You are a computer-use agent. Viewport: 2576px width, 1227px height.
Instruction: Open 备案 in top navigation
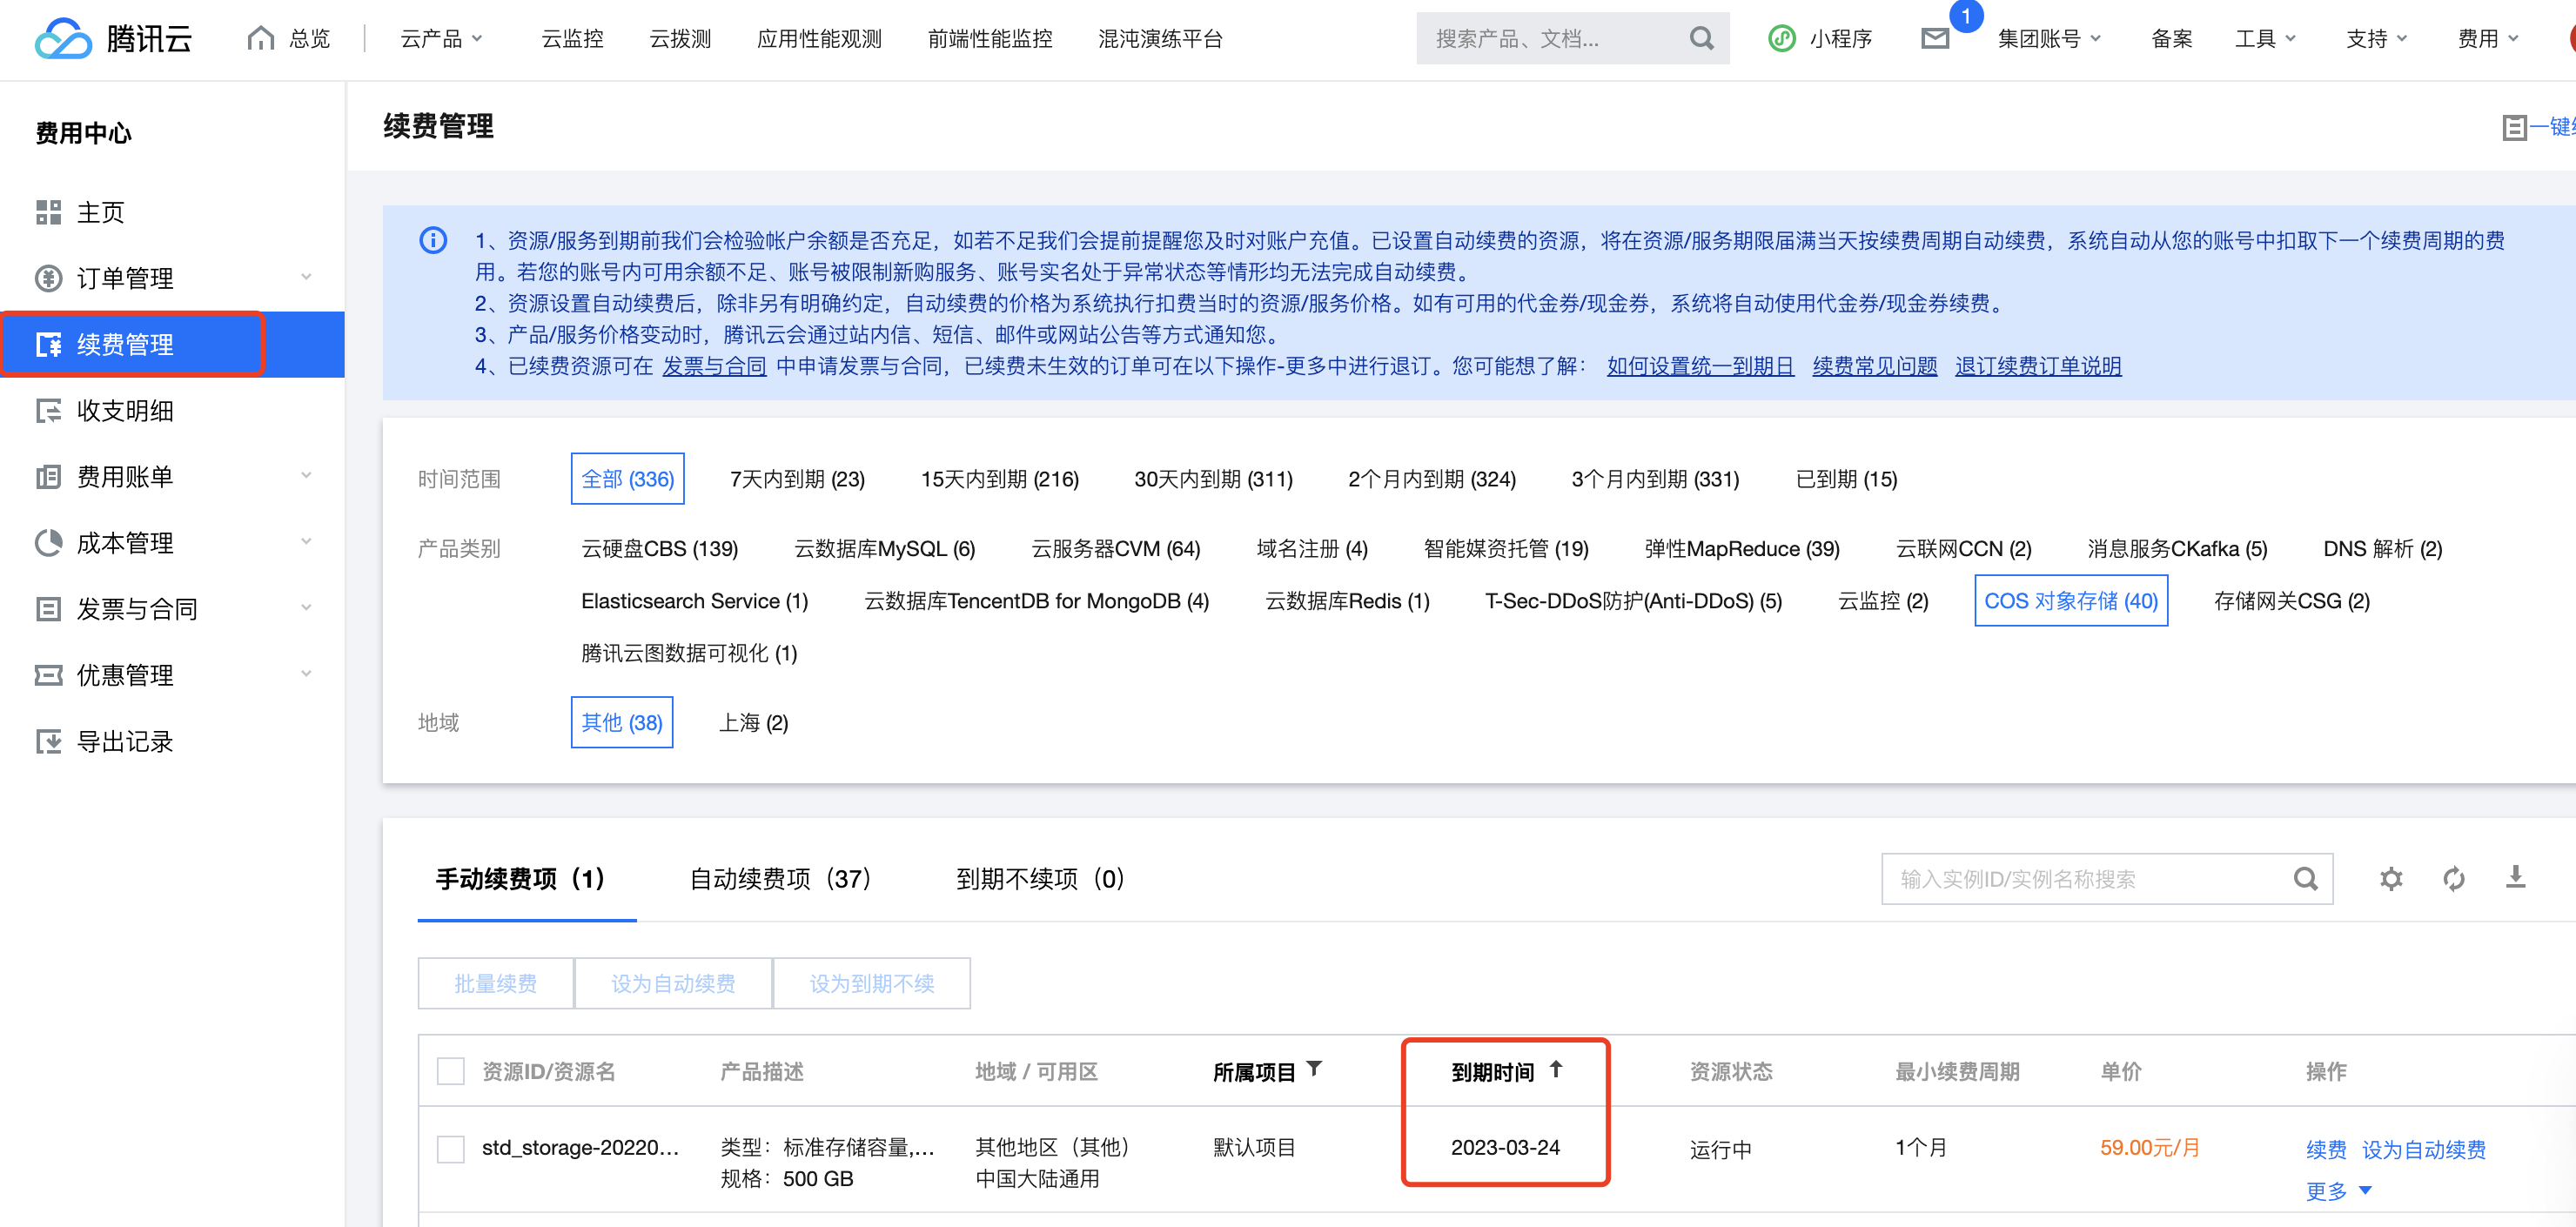[2171, 39]
